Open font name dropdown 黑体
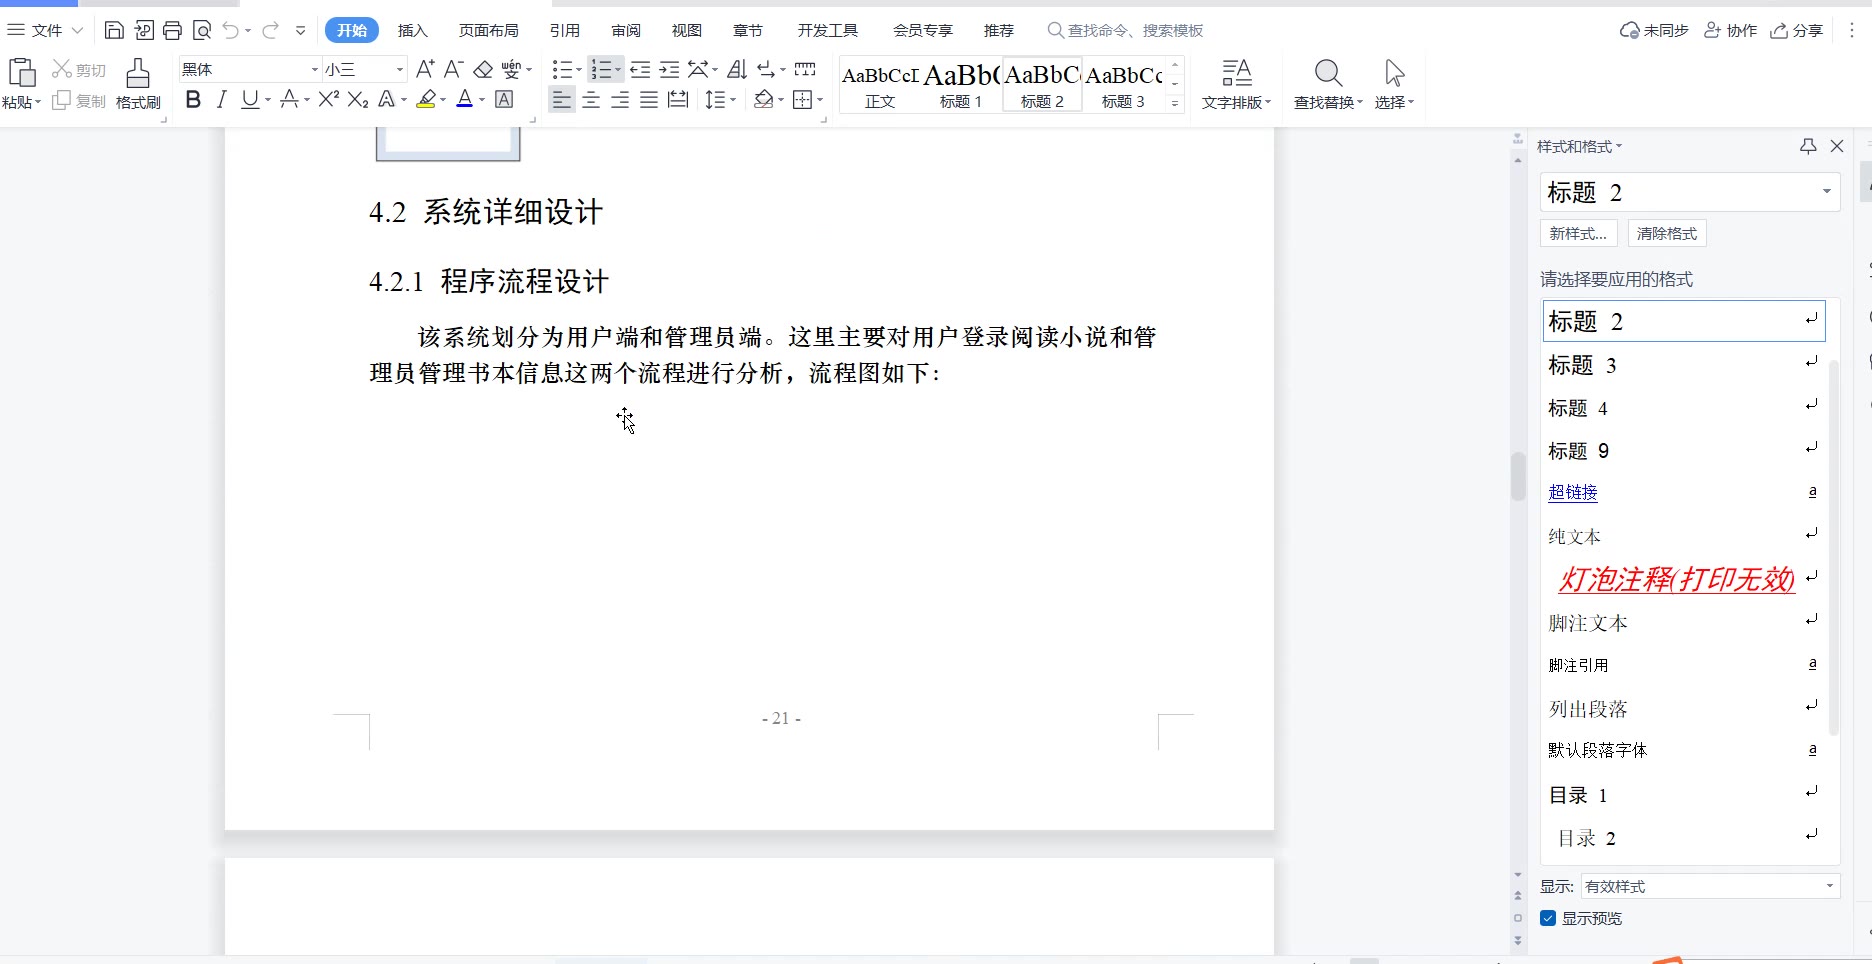The width and height of the screenshot is (1872, 964). click(x=315, y=69)
